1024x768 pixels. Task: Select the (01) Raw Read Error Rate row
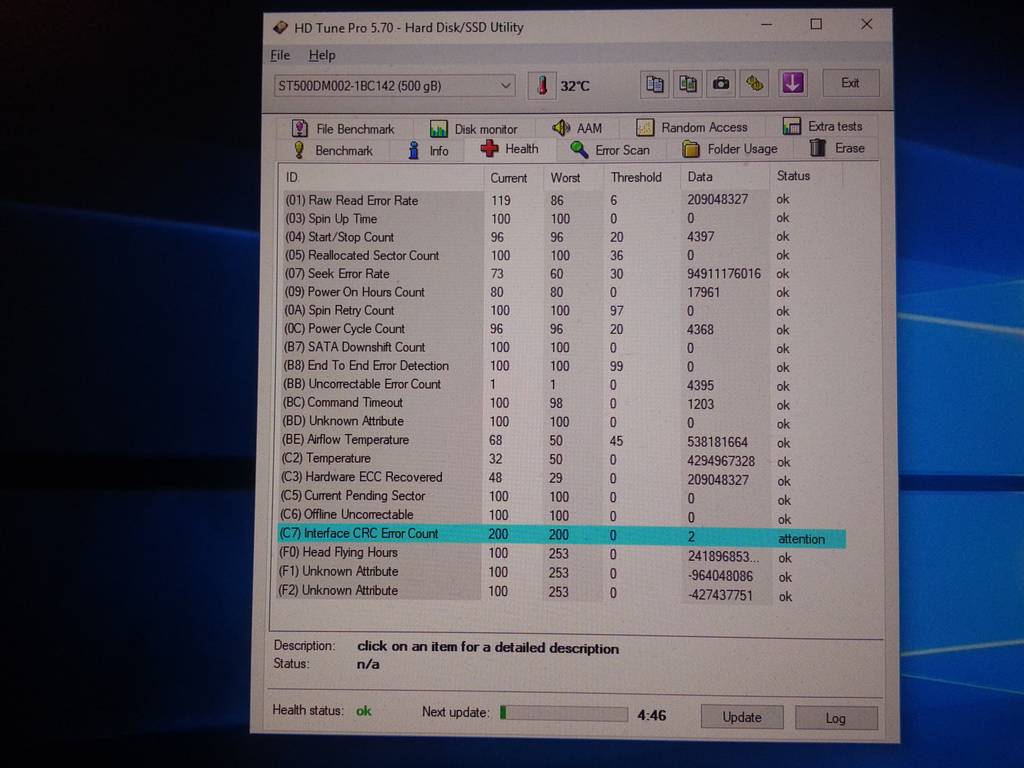(x=562, y=200)
